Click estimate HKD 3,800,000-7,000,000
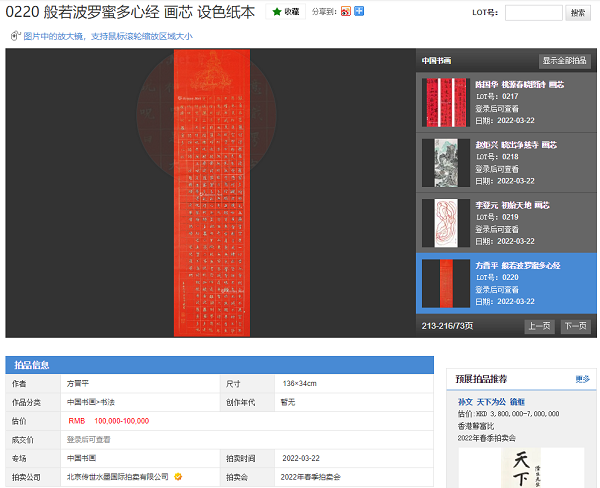This screenshot has width=600, height=488. [x=508, y=414]
